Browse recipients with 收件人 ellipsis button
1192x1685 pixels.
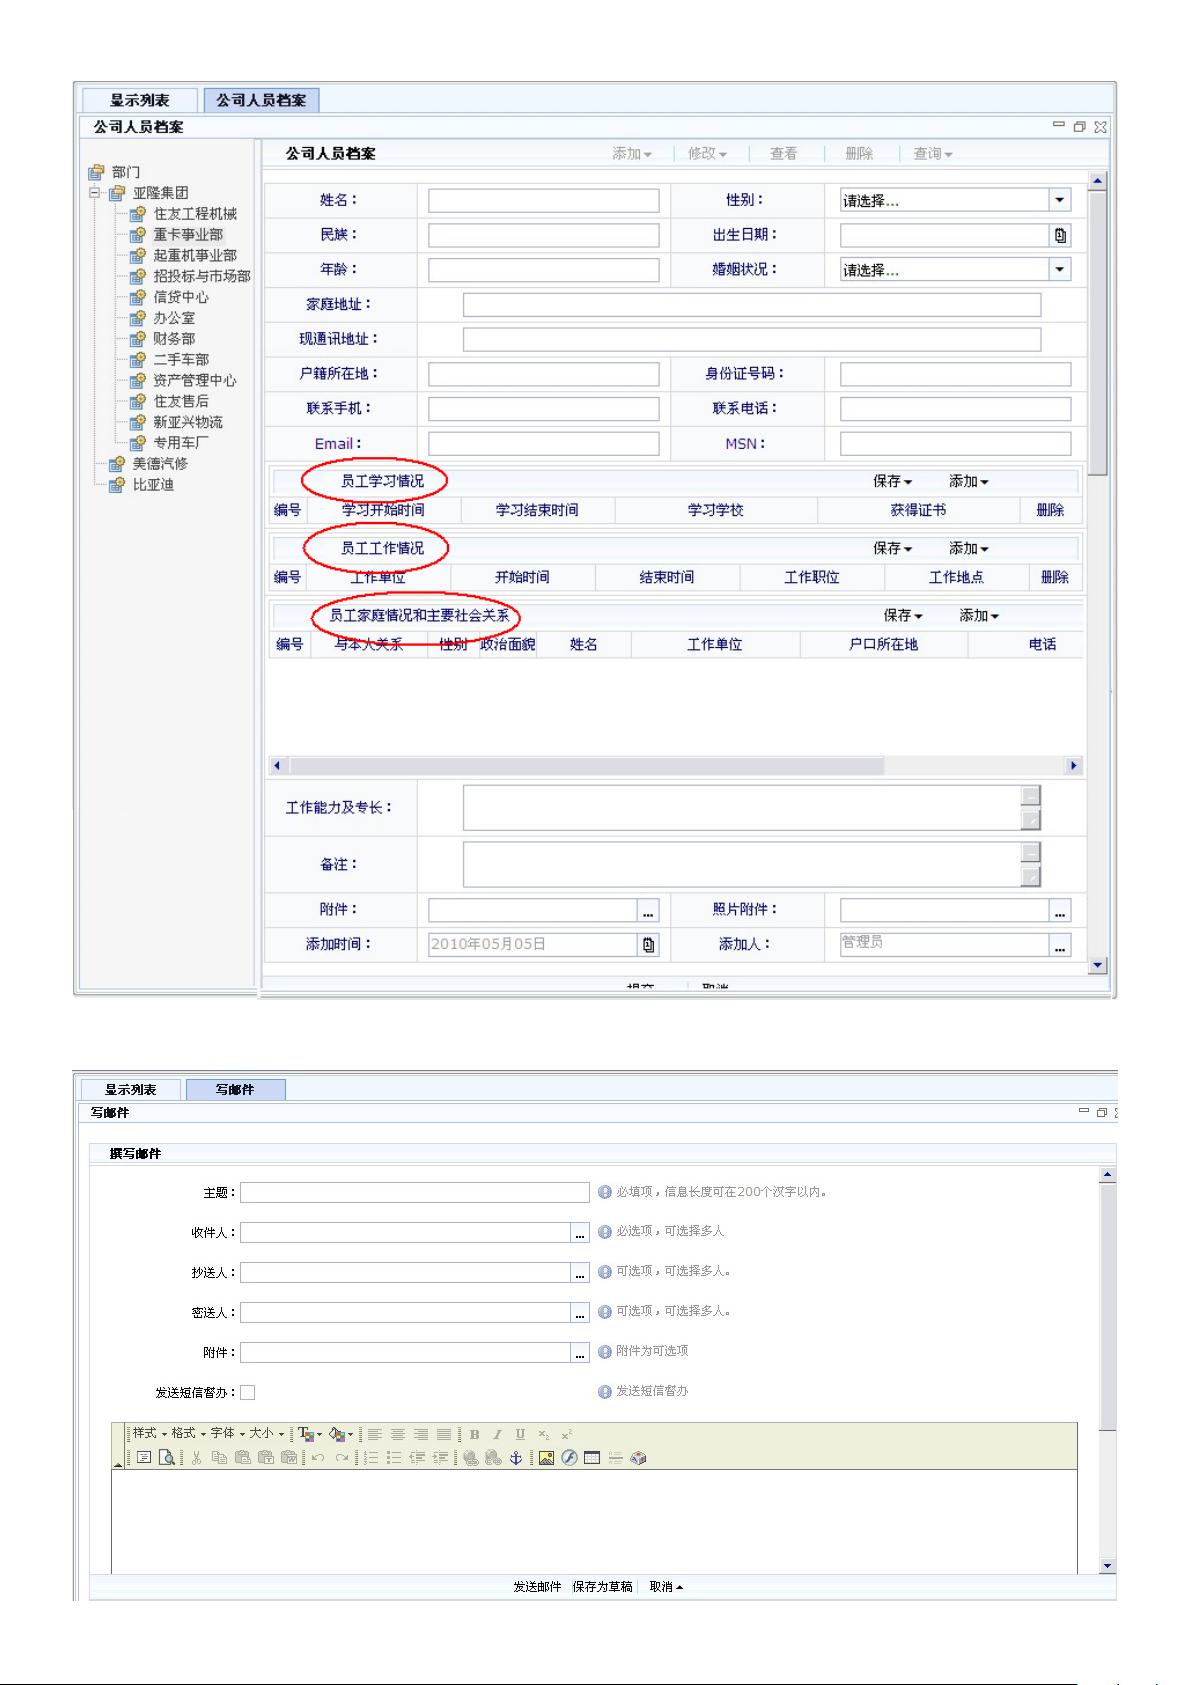[x=580, y=1233]
